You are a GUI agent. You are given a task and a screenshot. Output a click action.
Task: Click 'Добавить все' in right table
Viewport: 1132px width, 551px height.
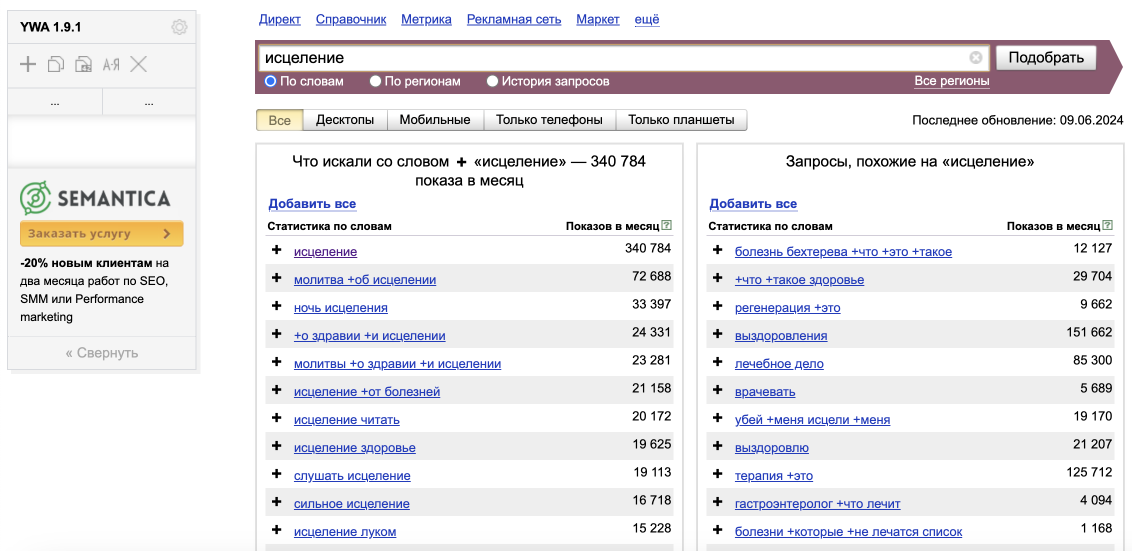(753, 204)
